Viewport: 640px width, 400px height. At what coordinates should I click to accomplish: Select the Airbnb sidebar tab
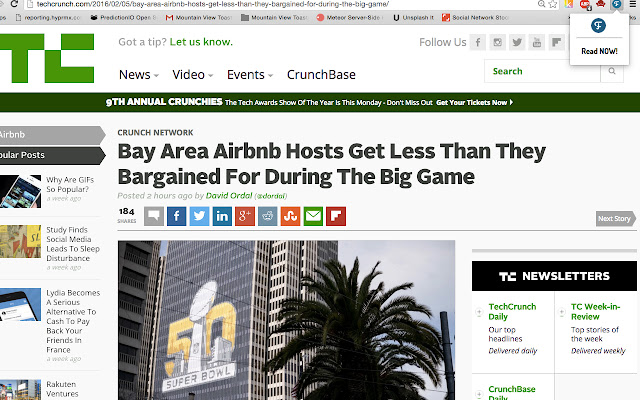[52, 135]
